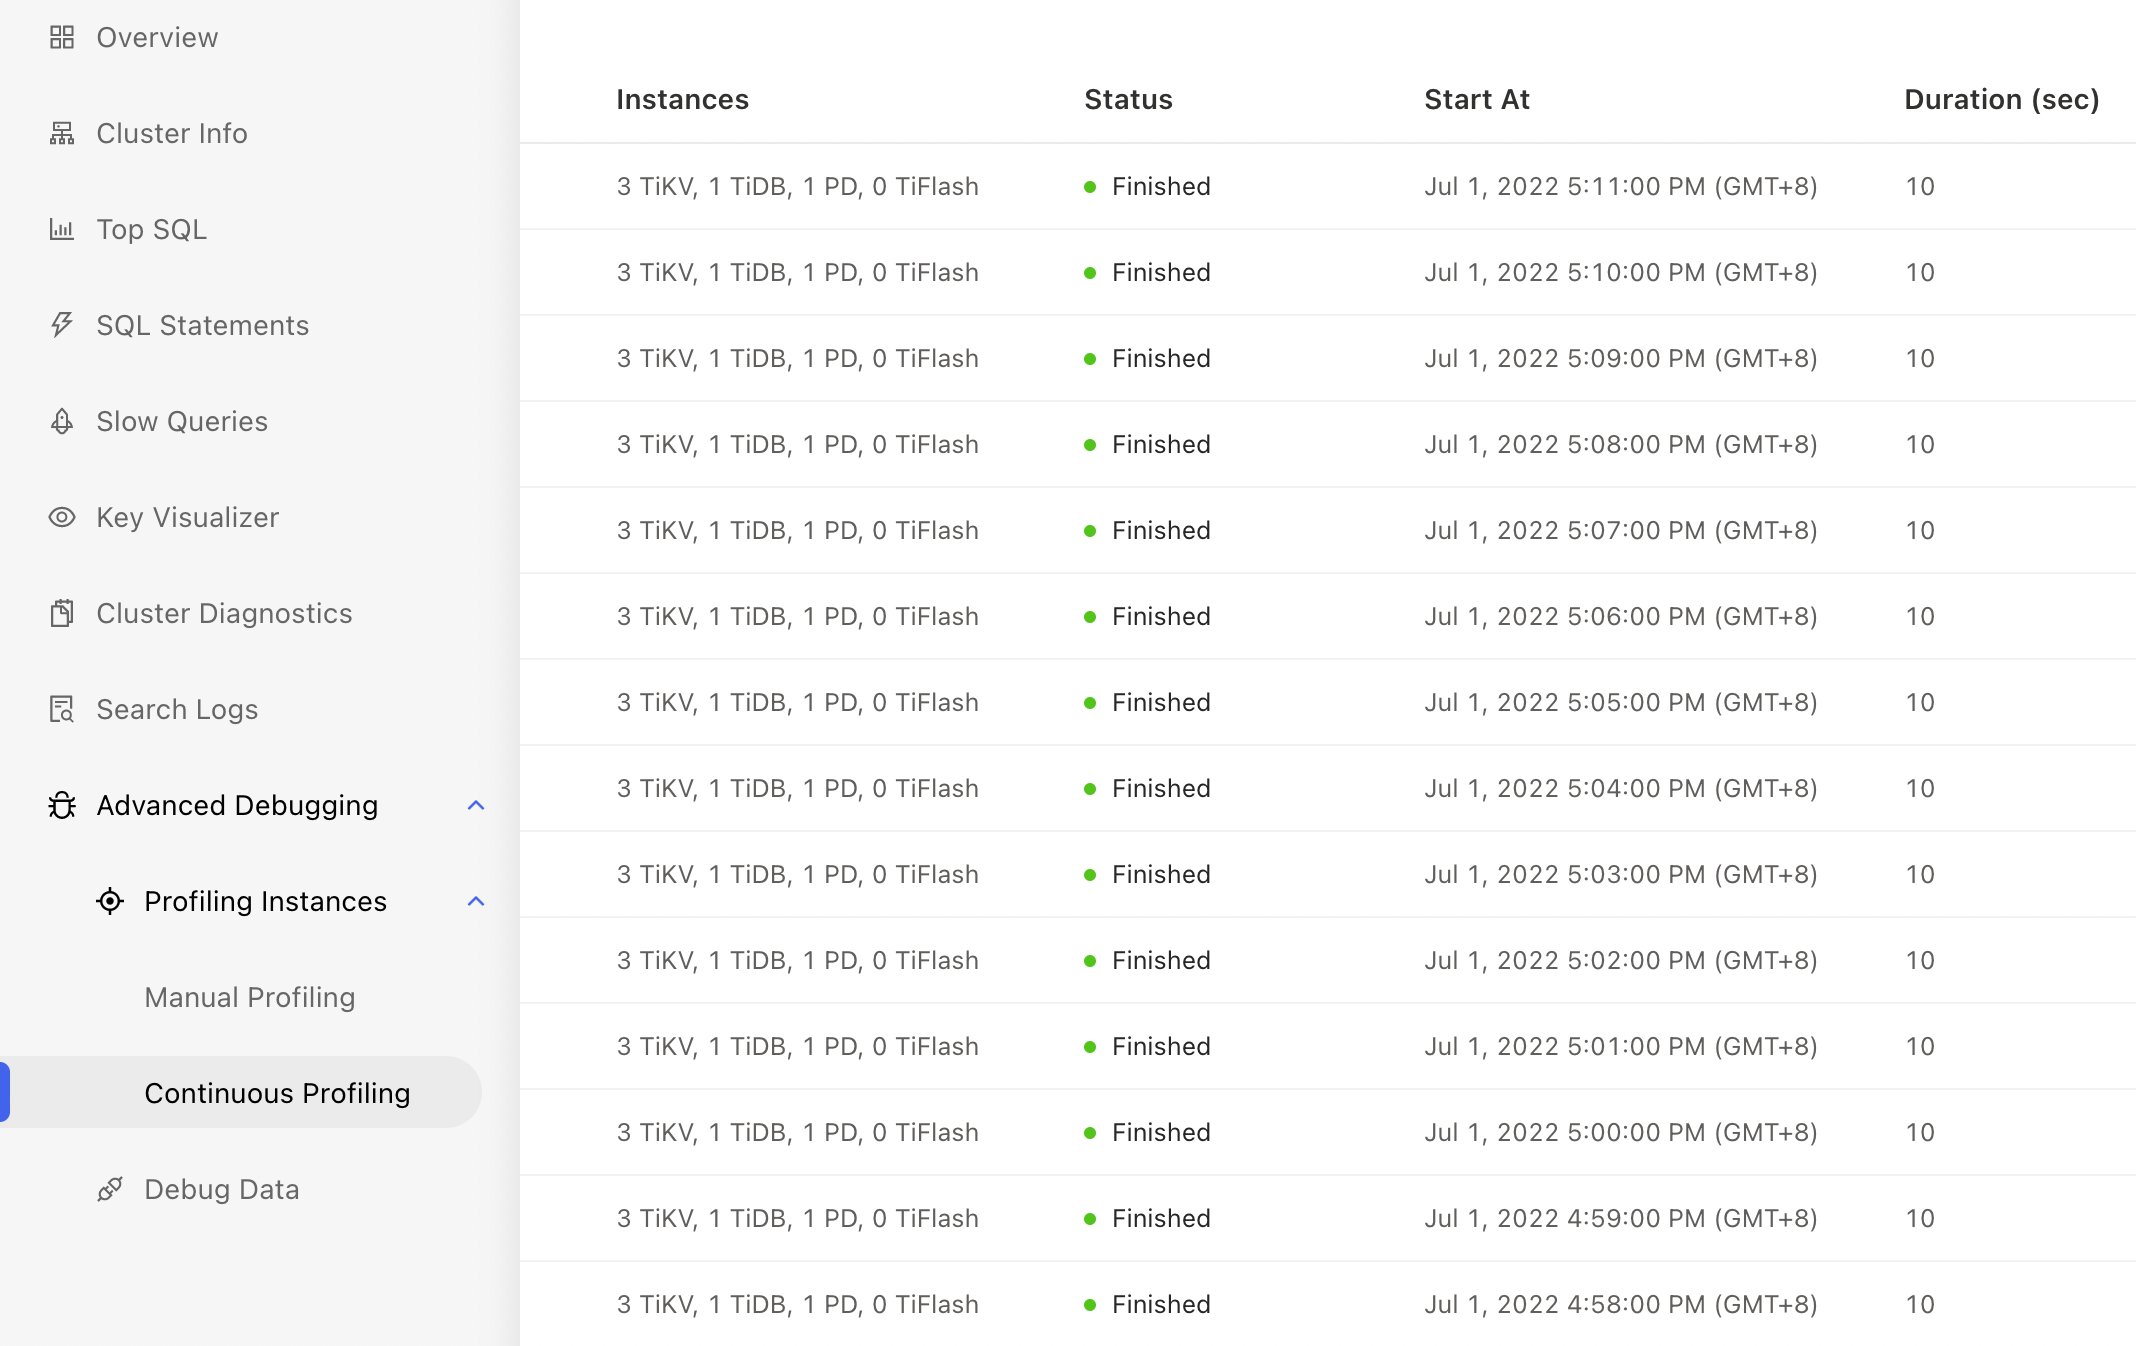Image resolution: width=2136 pixels, height=1346 pixels.
Task: Click the Advanced Debugging bug icon
Action: 62,805
